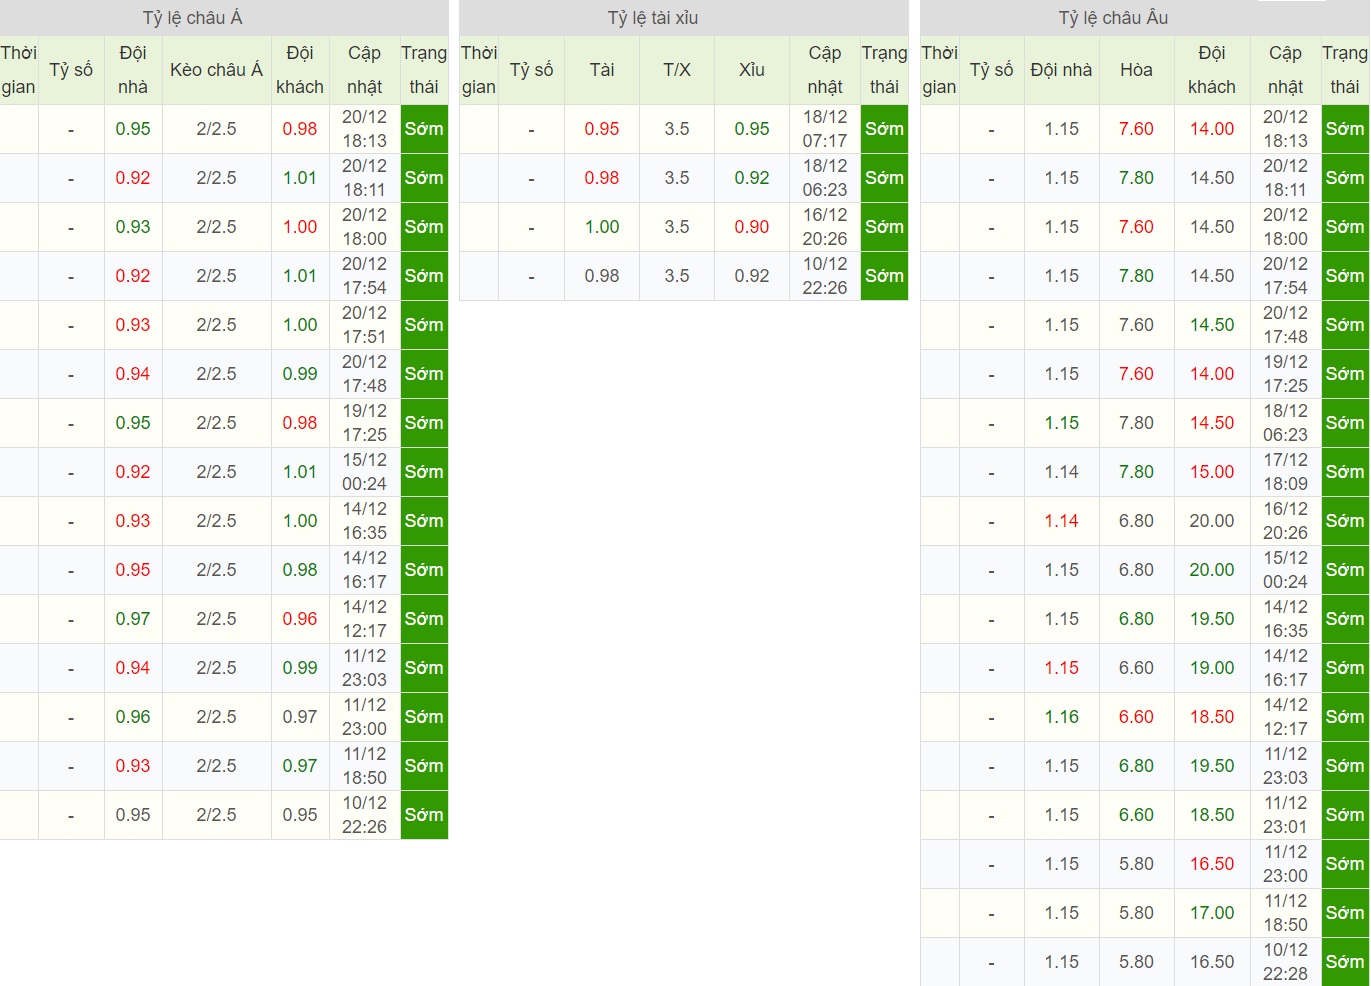Click update time 10/12 22:26 in tài xỉu table
Viewport: 1371px width, 986px height.
[x=825, y=276]
